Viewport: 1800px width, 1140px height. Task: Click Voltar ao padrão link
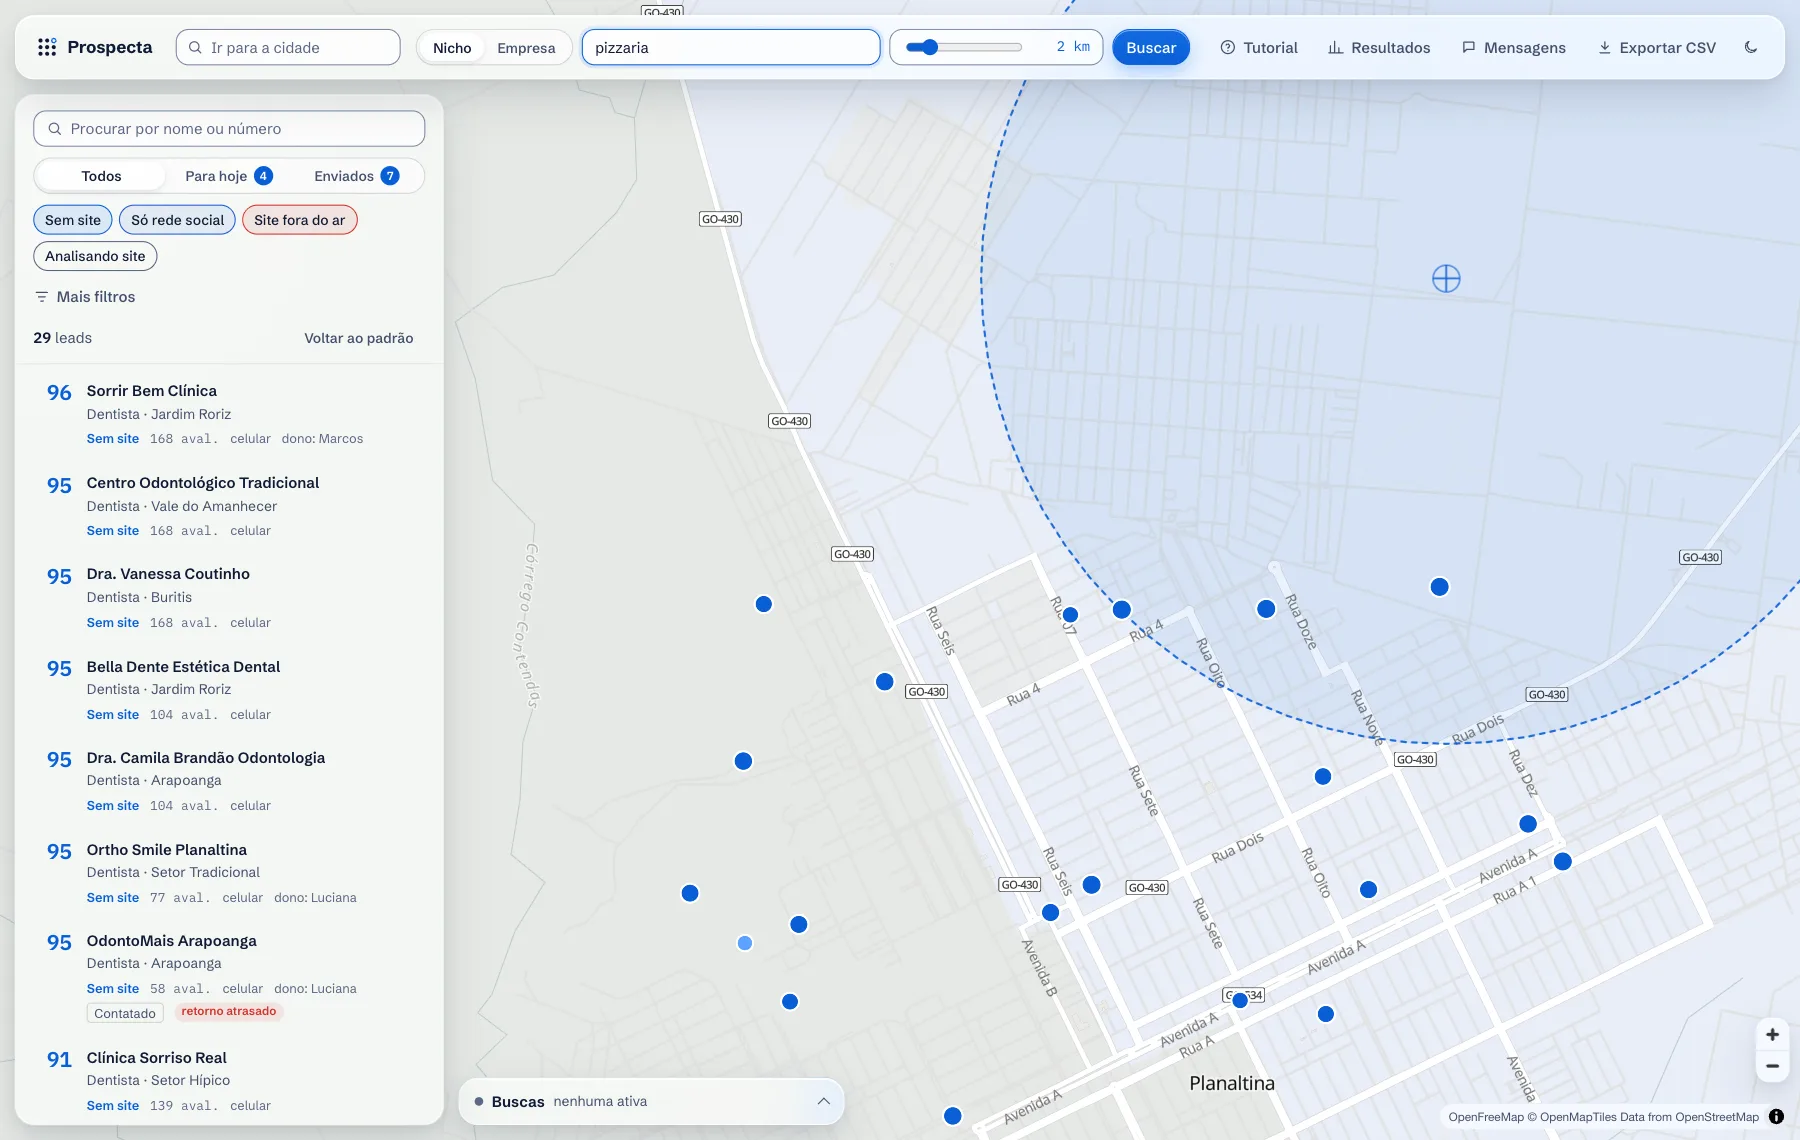click(x=359, y=338)
